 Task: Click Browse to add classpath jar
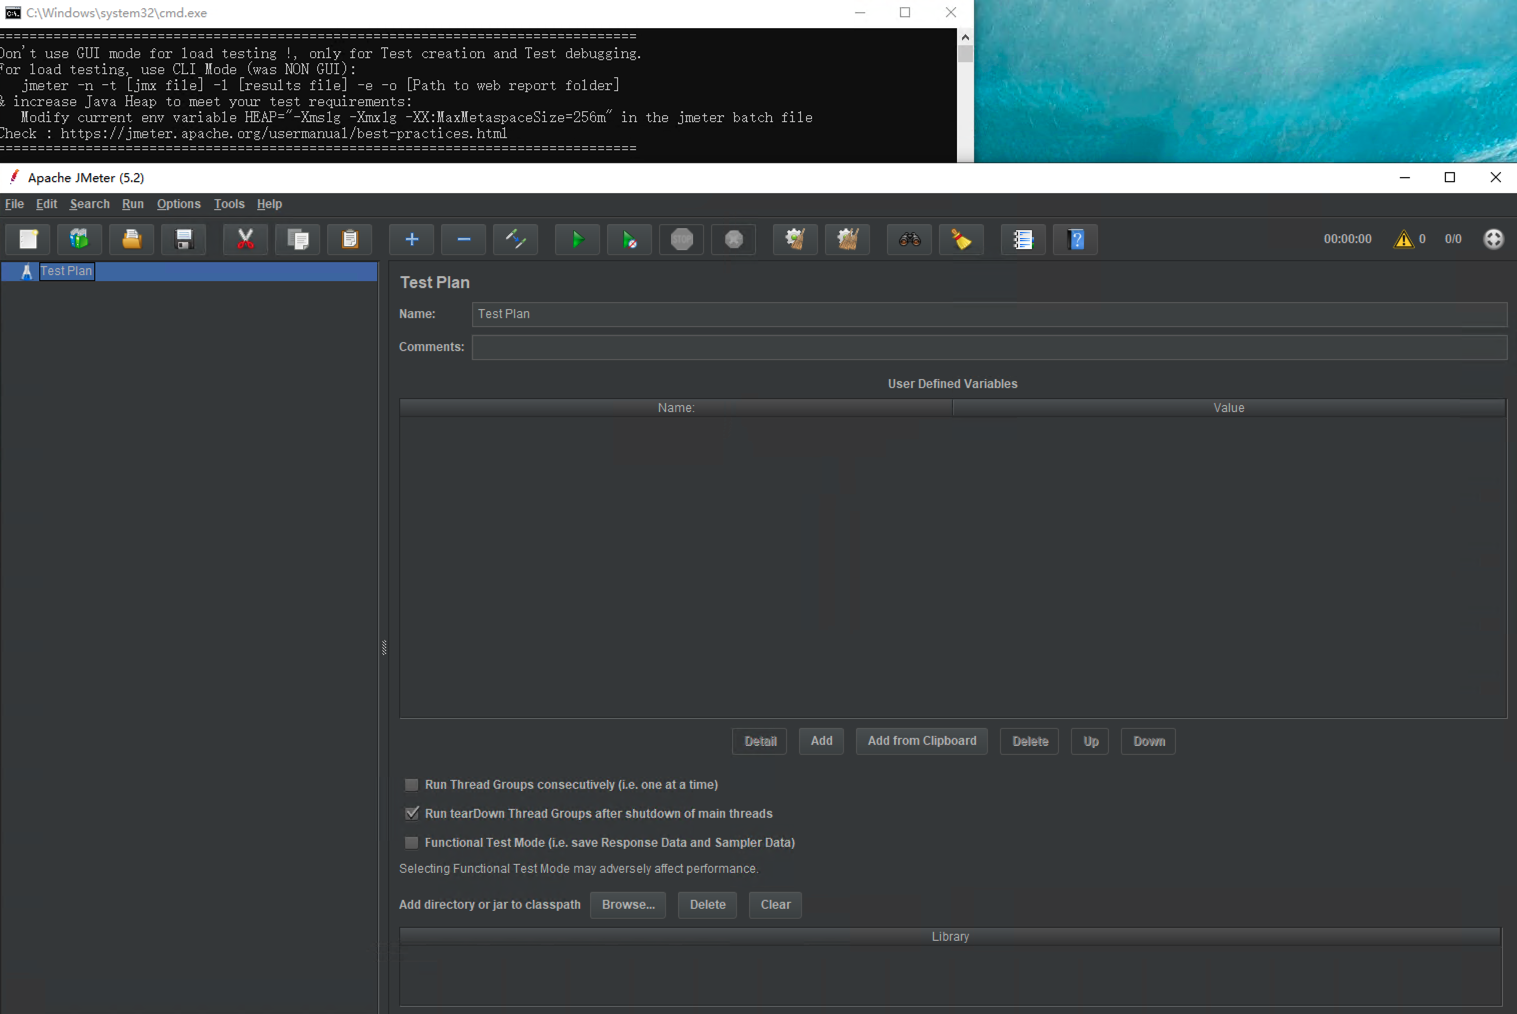(x=628, y=905)
